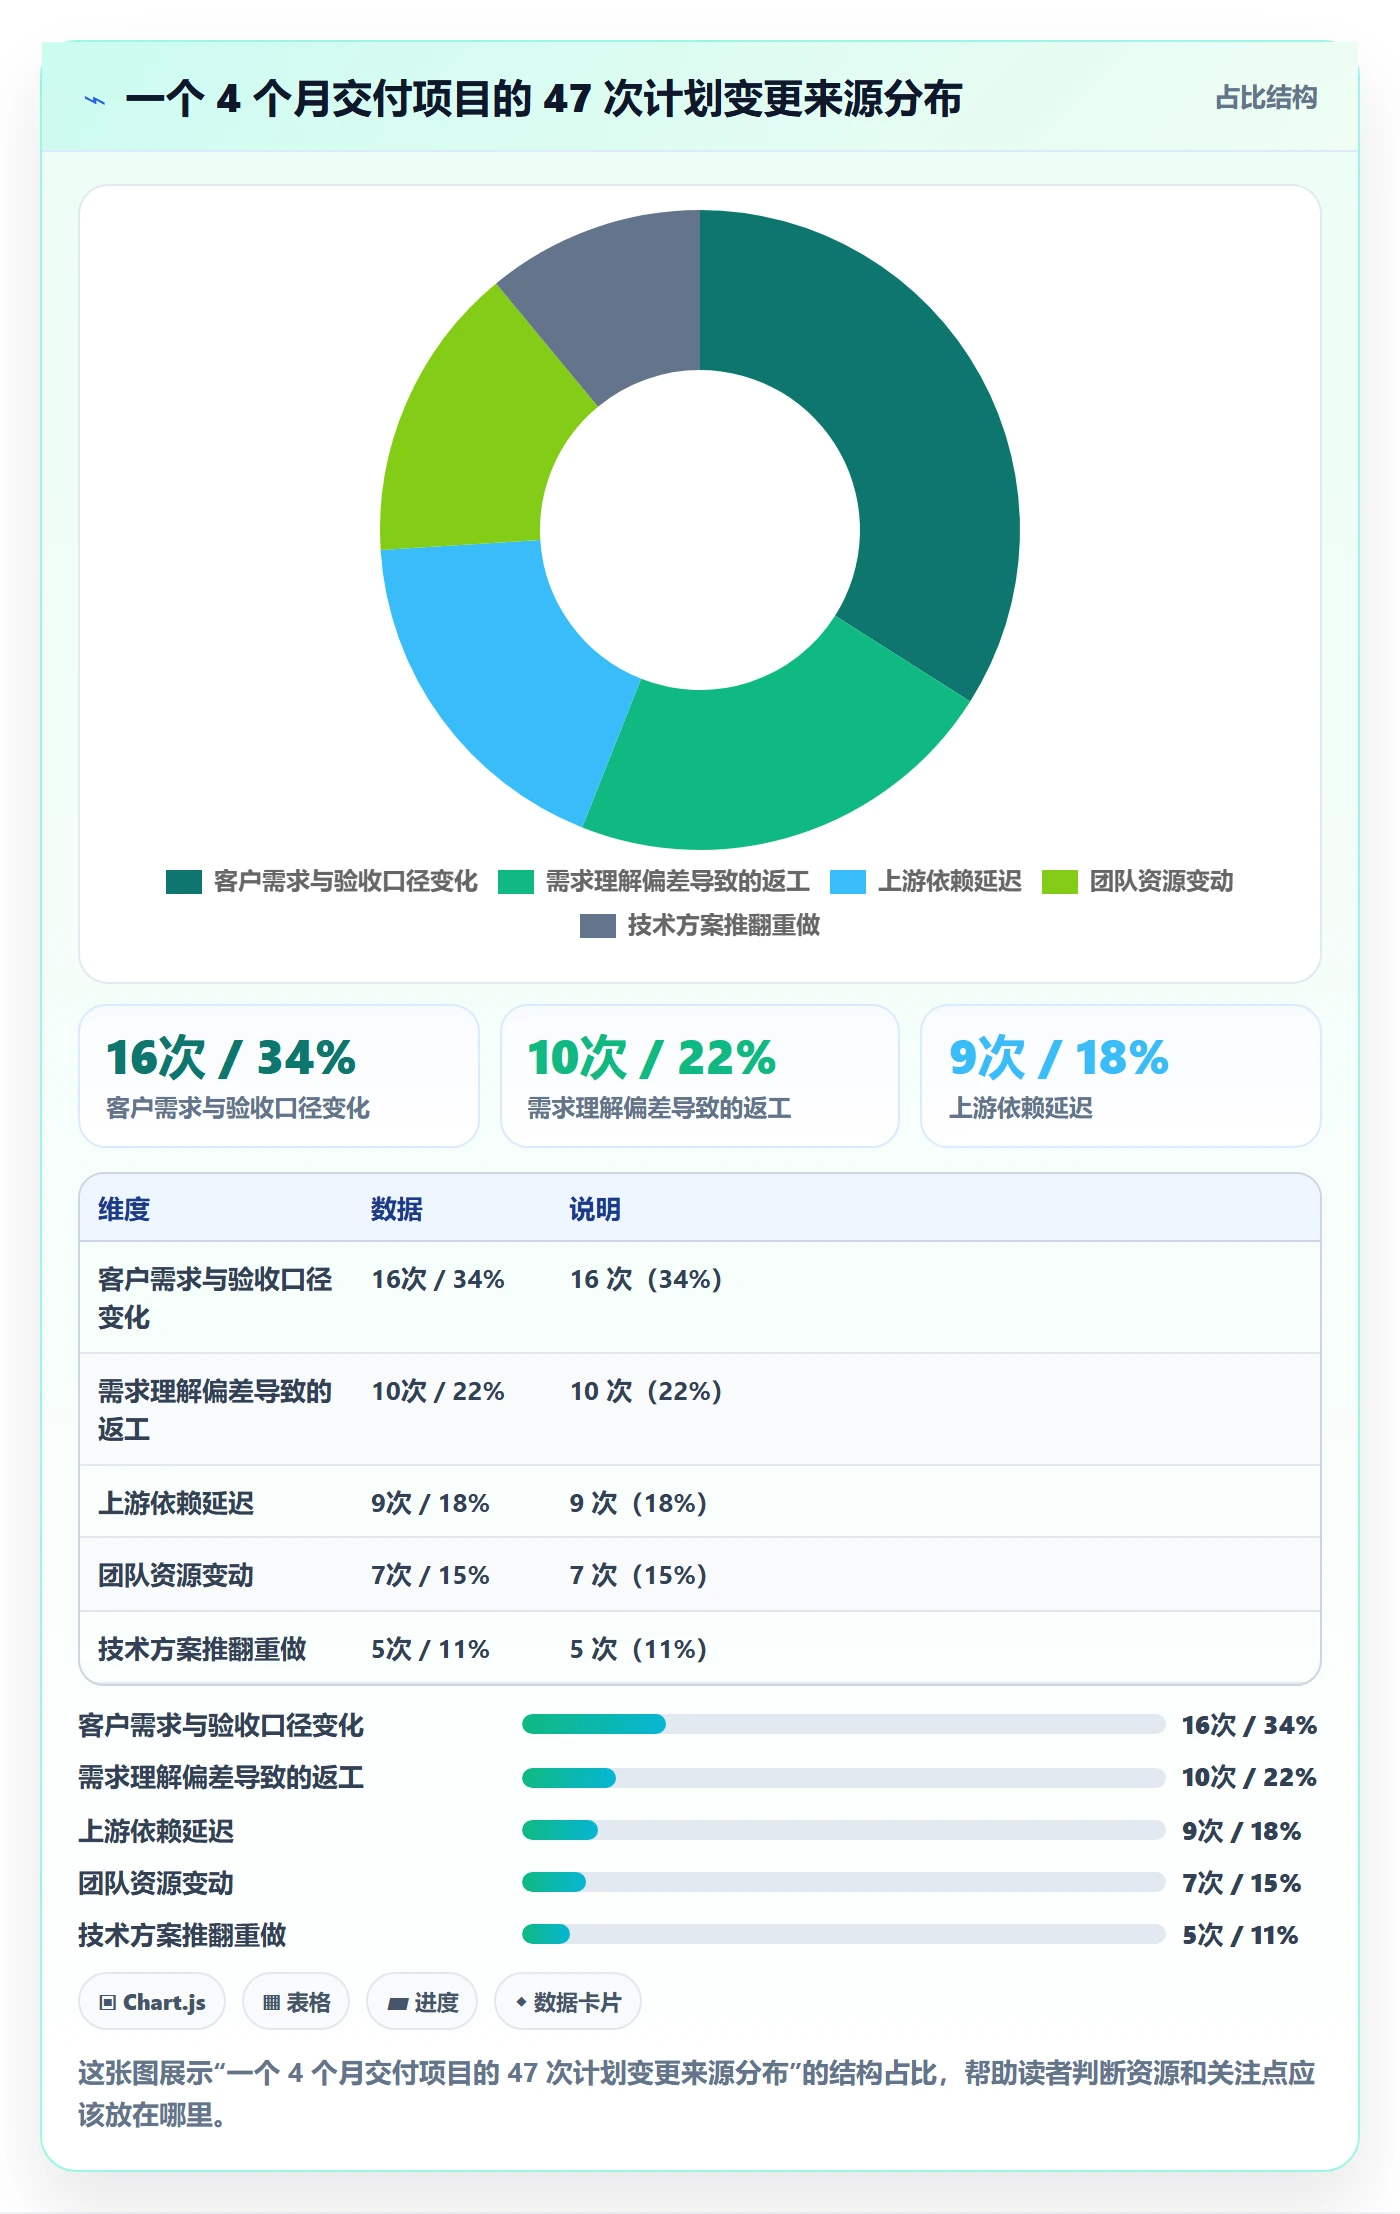Viewport: 1400px width, 2214px height.
Task: Click the 团队资源变动 progress bar
Action: 843,1882
